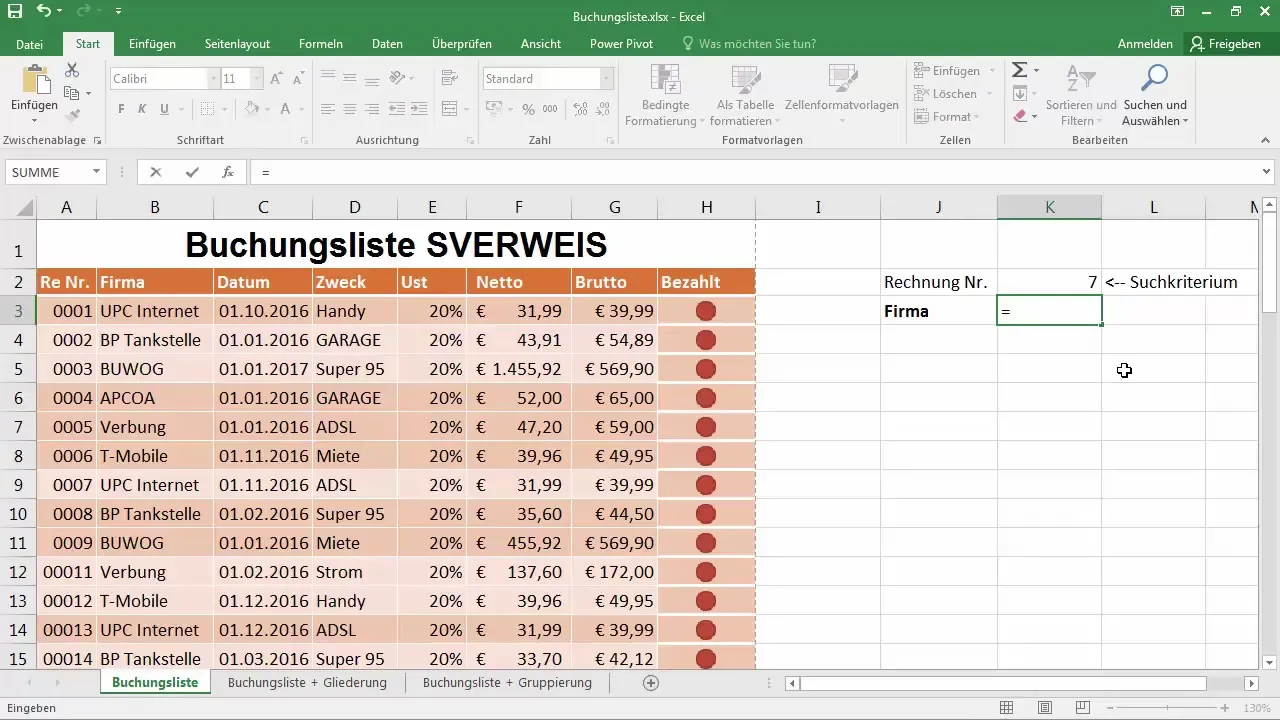Click the decrease font size icon
This screenshot has width=1280, height=720.
click(x=297, y=78)
